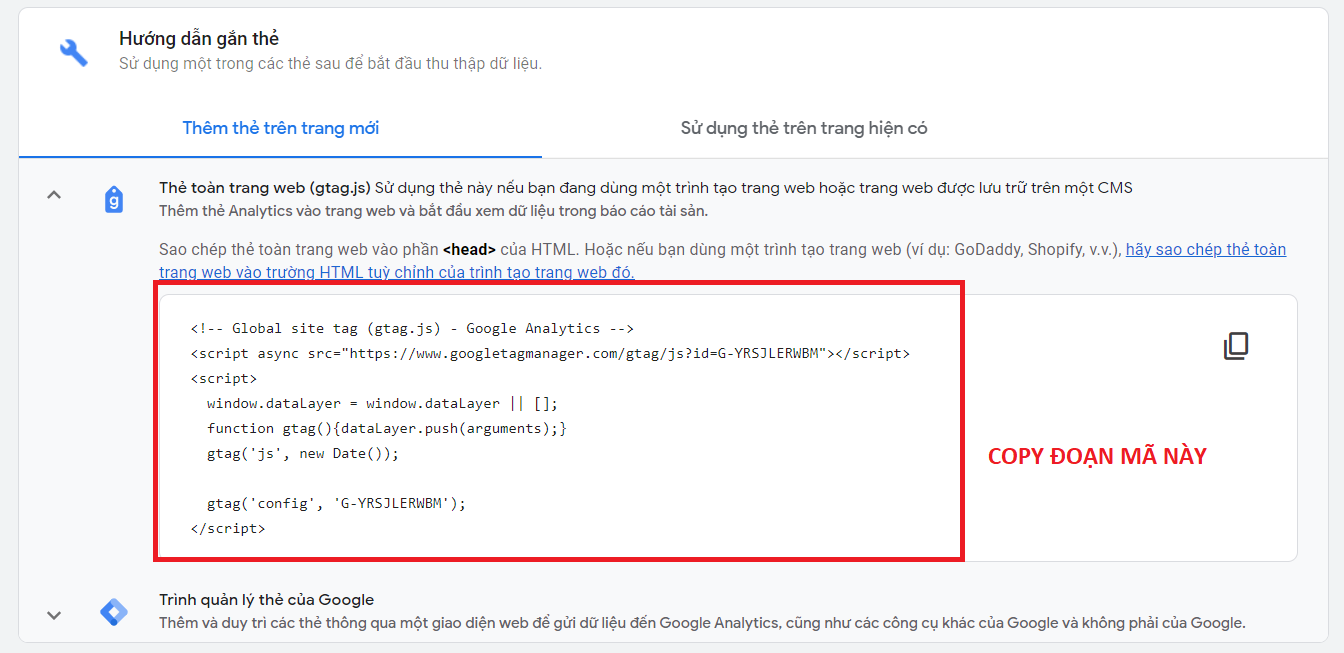Click the bold <head> text in the instructions
1344x653 pixels.
(x=469, y=250)
